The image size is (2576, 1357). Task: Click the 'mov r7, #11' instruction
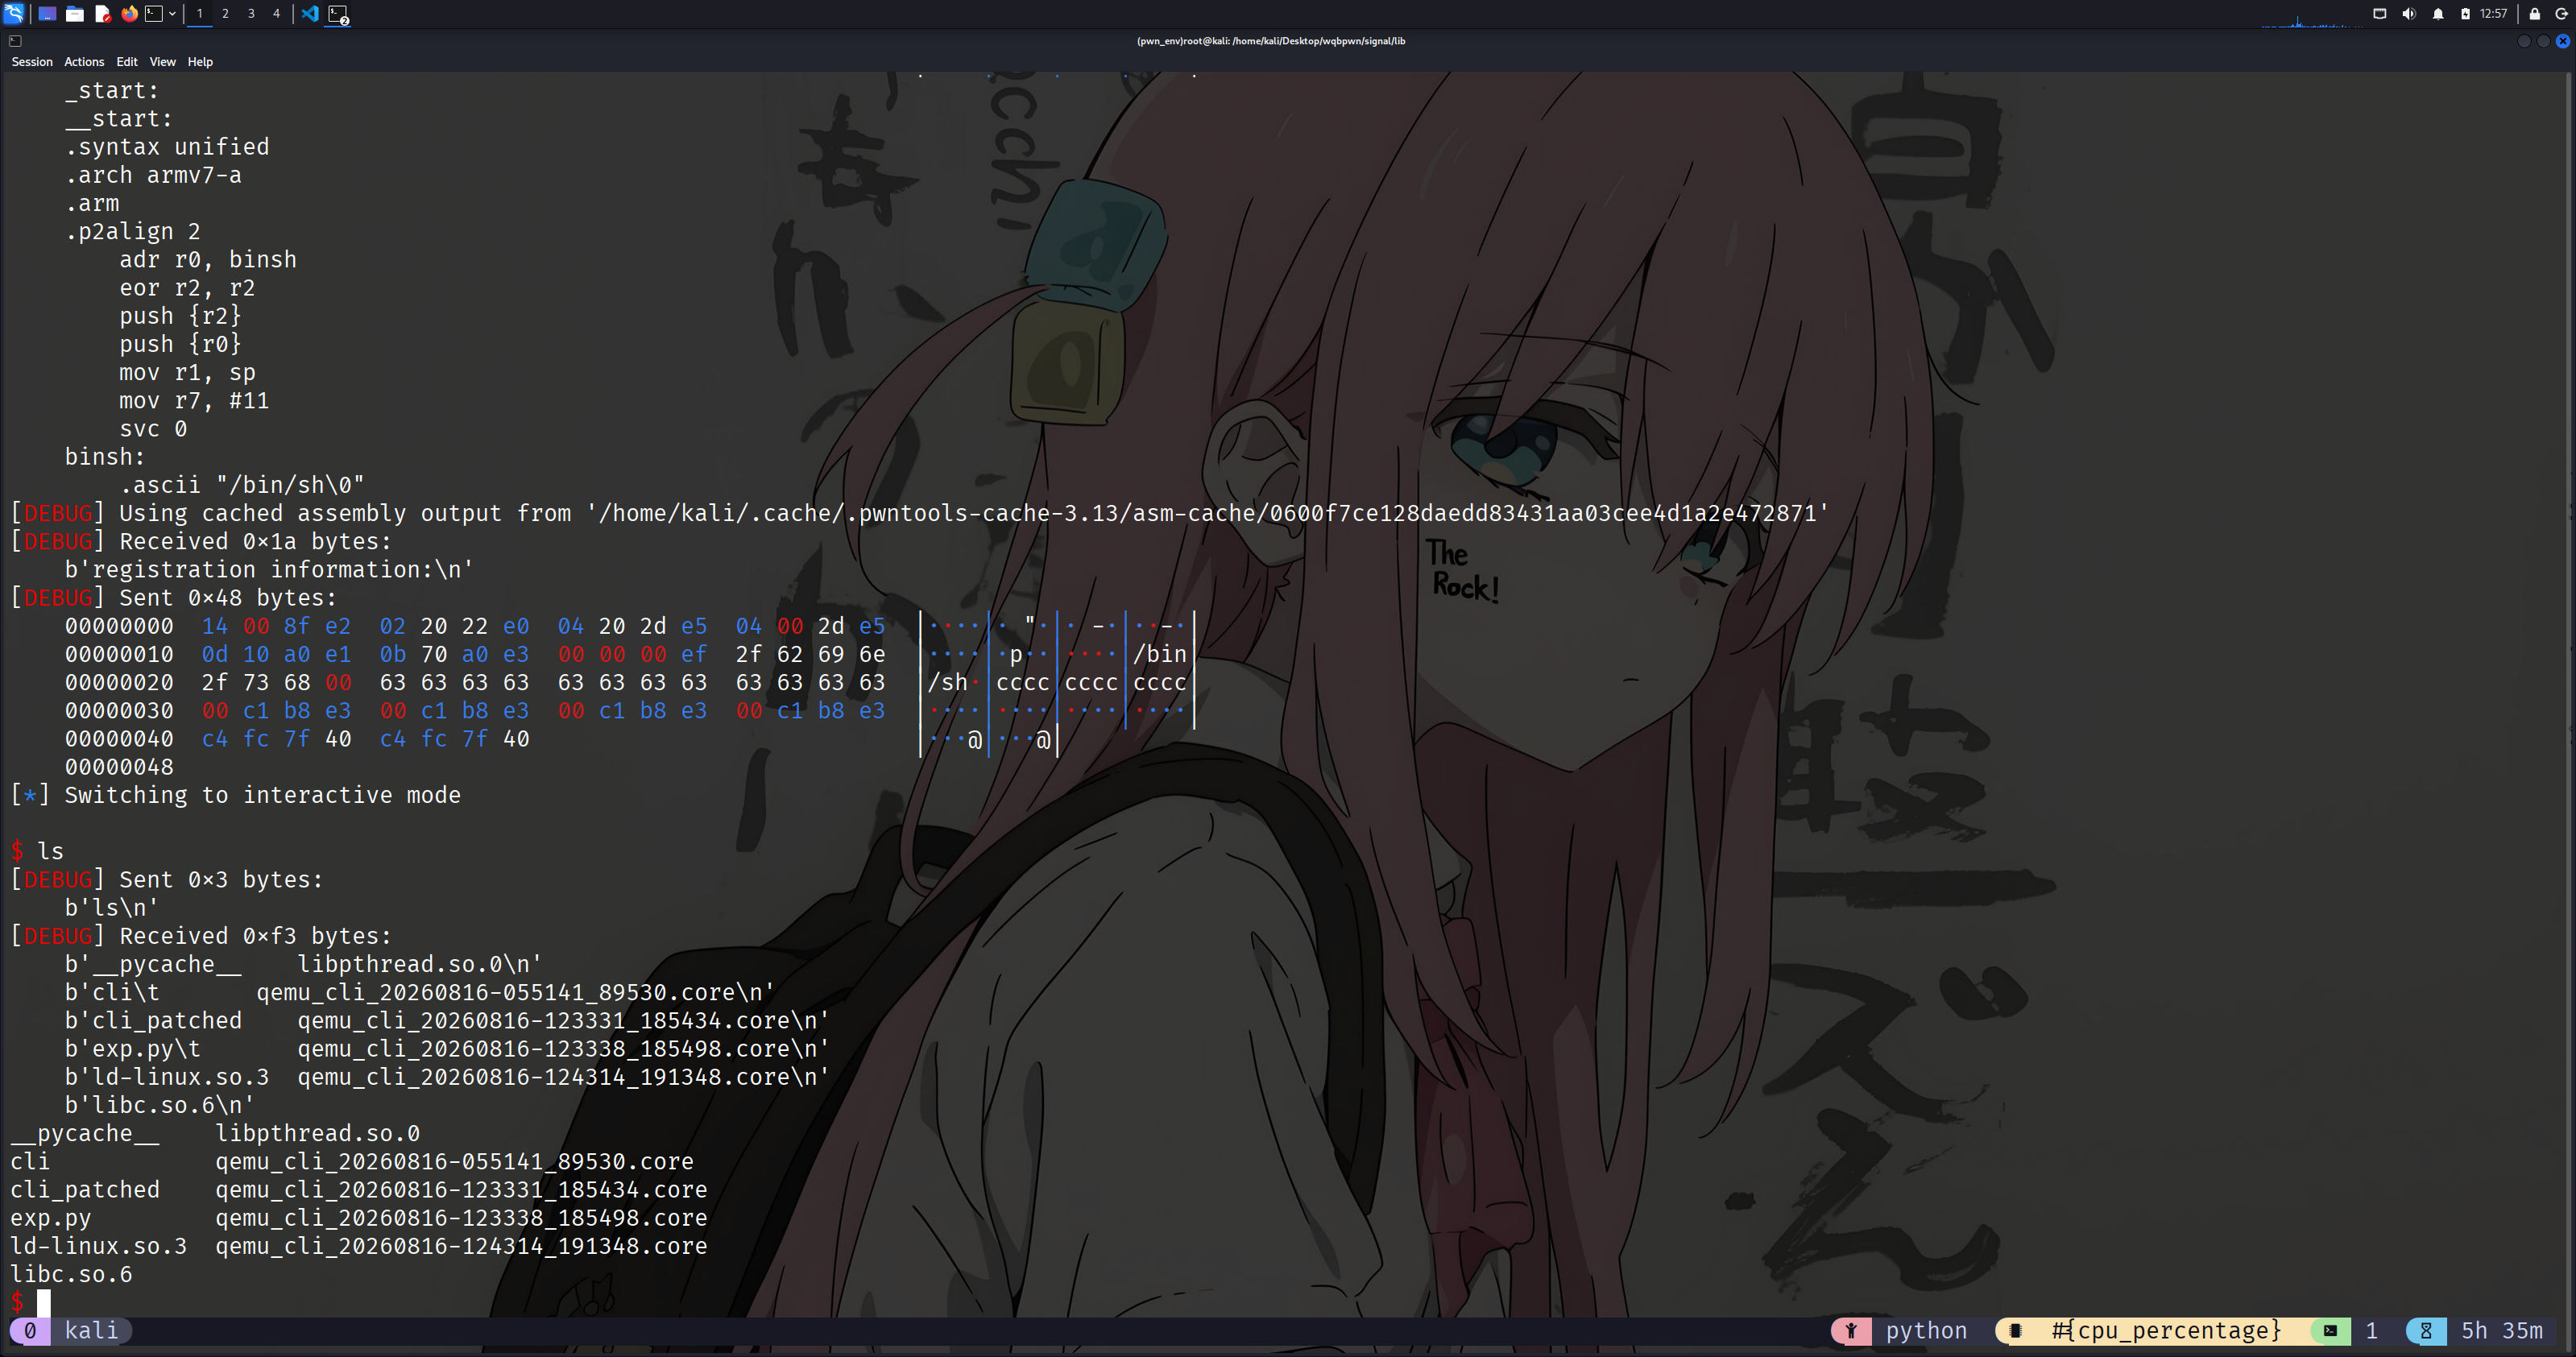click(x=194, y=401)
